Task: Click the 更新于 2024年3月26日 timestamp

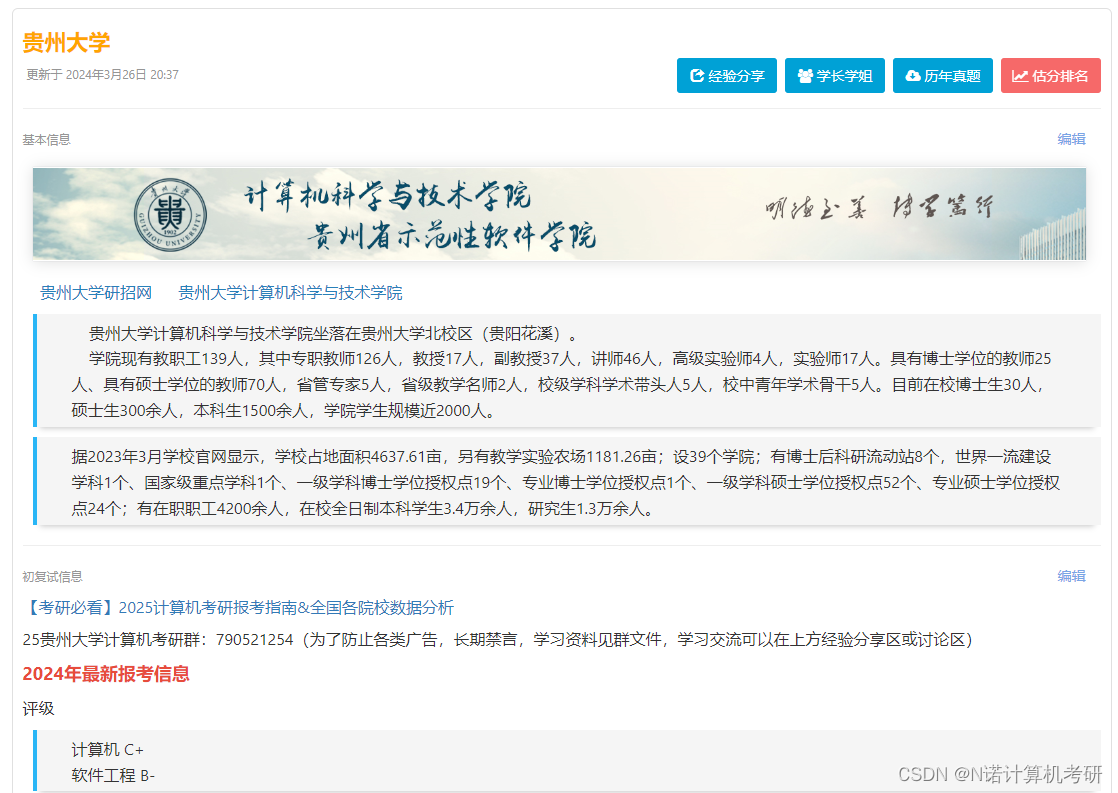Action: (102, 74)
